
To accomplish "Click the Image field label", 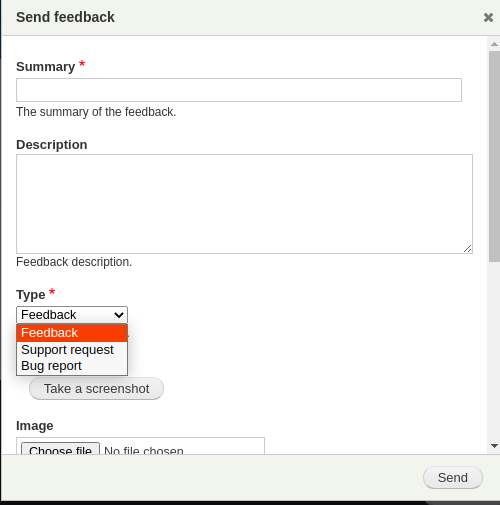I will [35, 426].
